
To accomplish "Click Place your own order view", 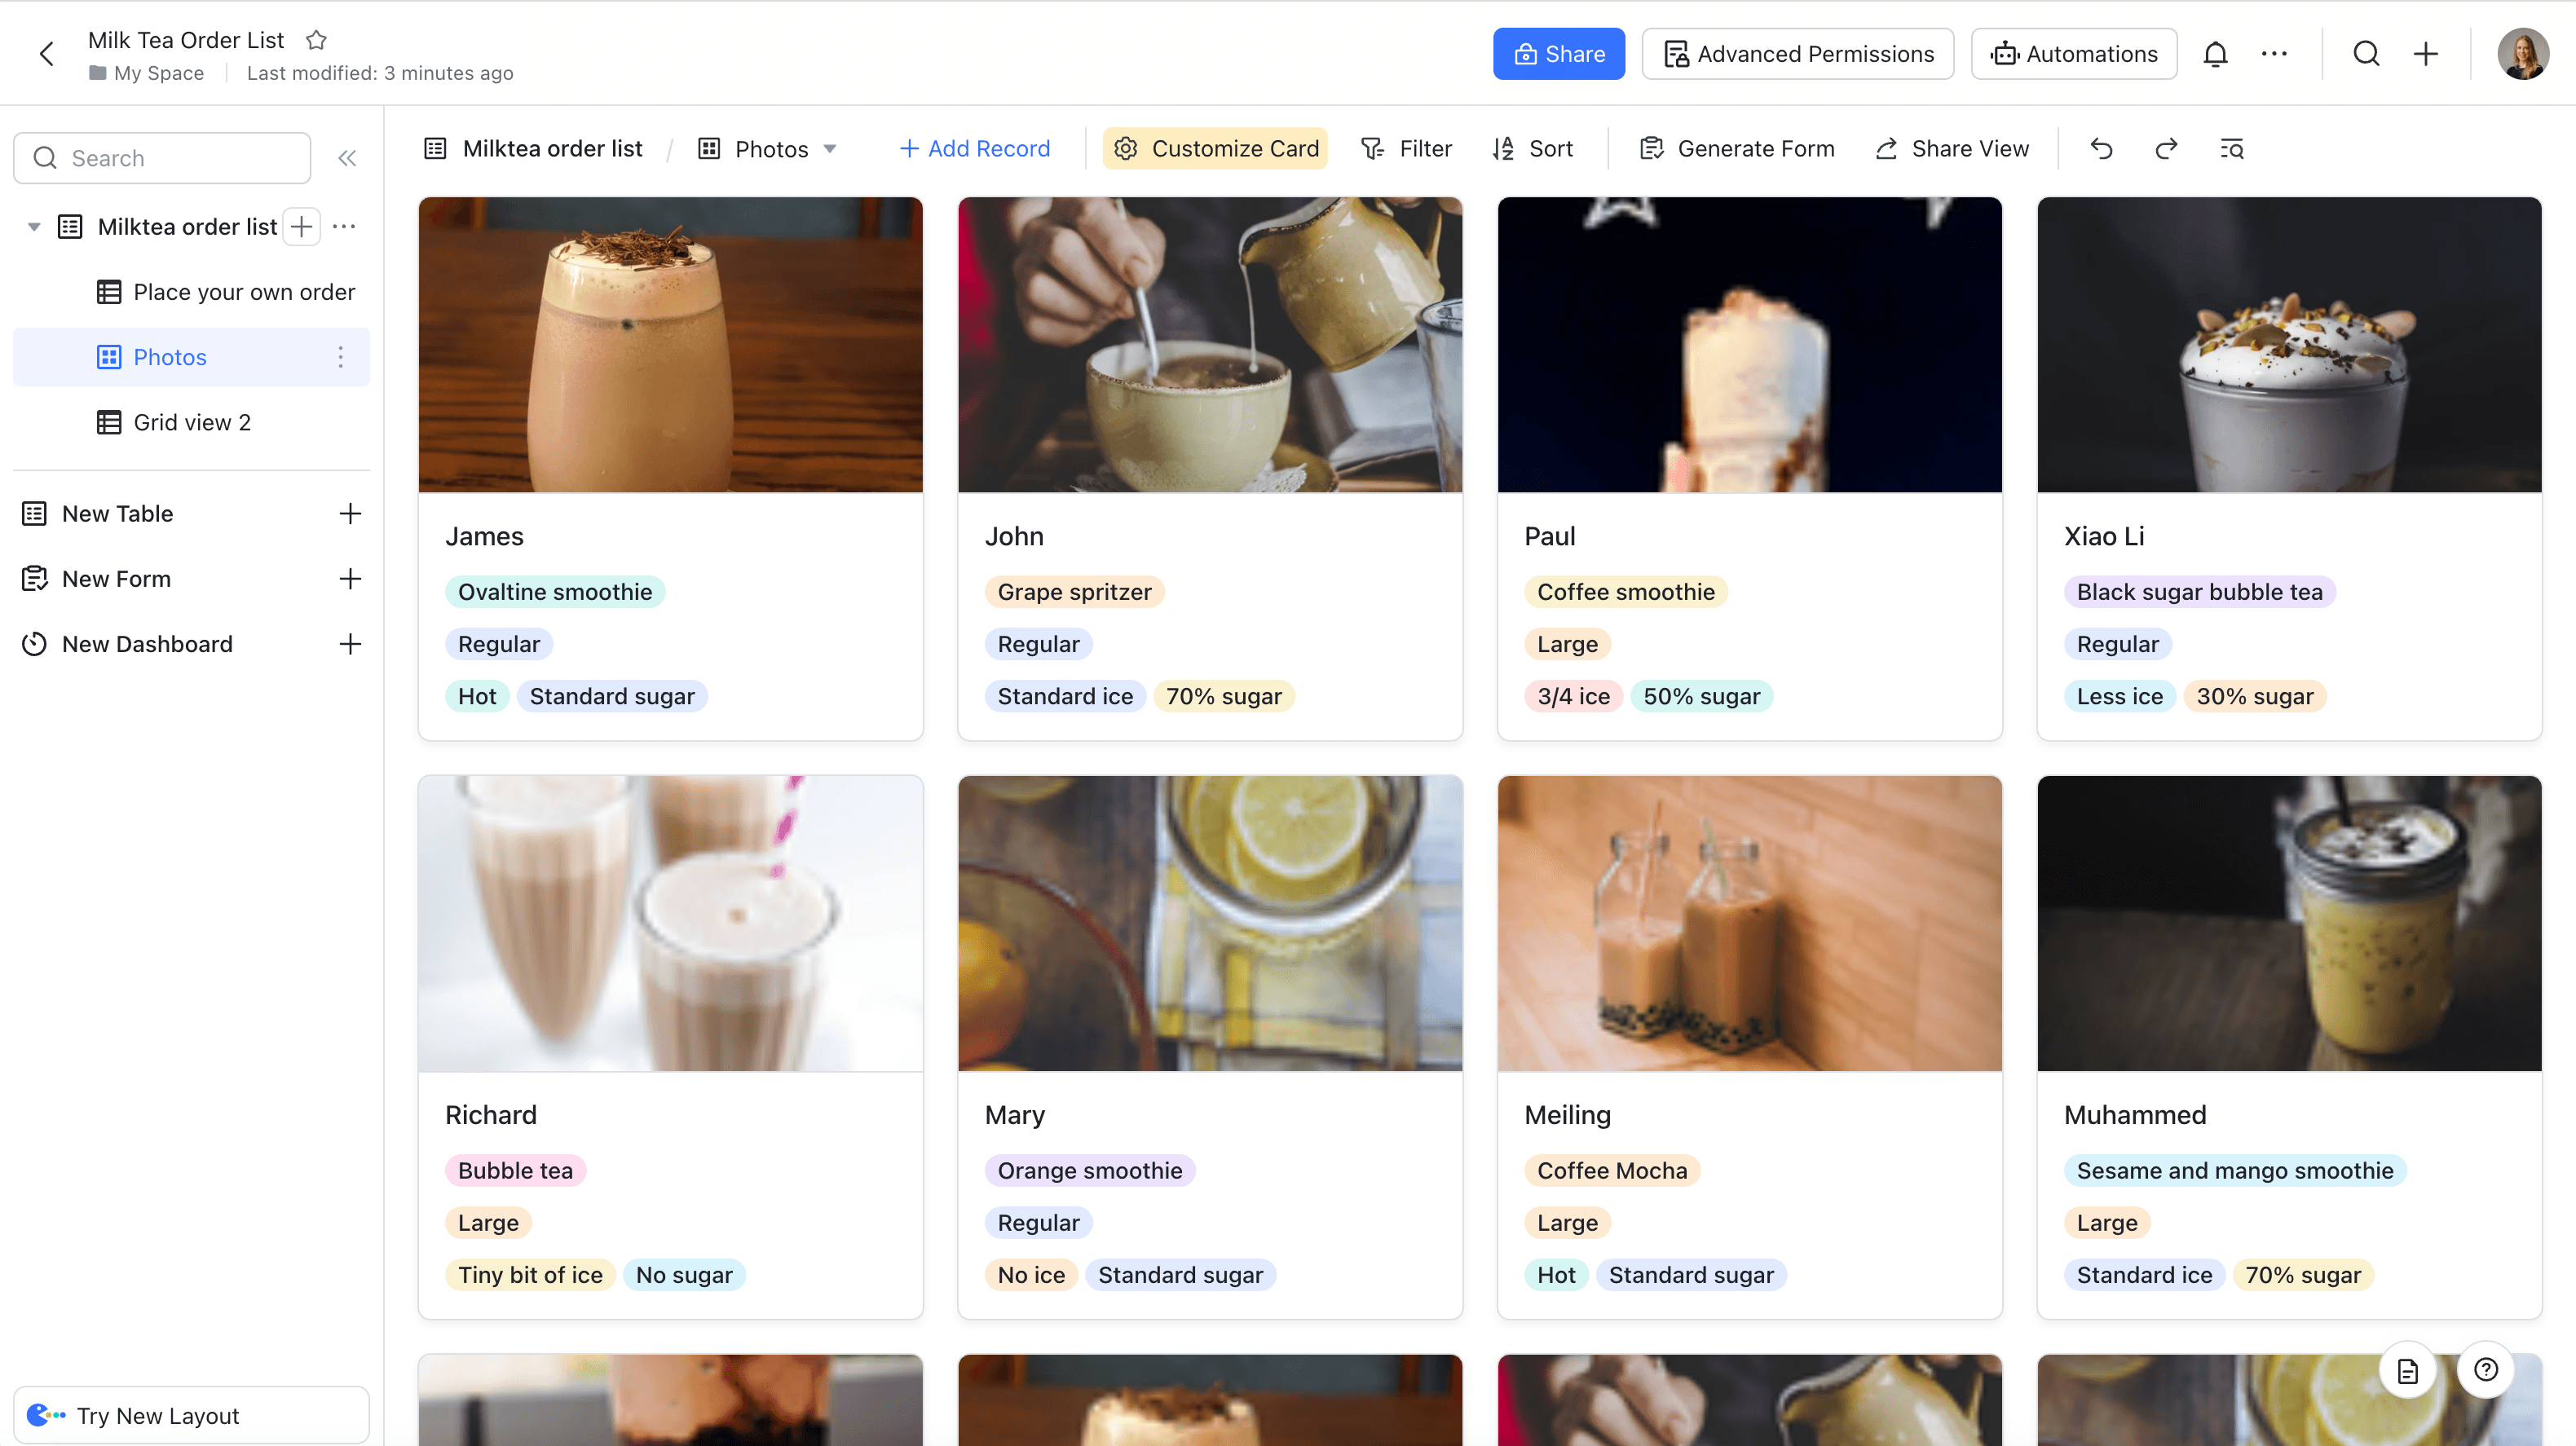I will [x=245, y=292].
